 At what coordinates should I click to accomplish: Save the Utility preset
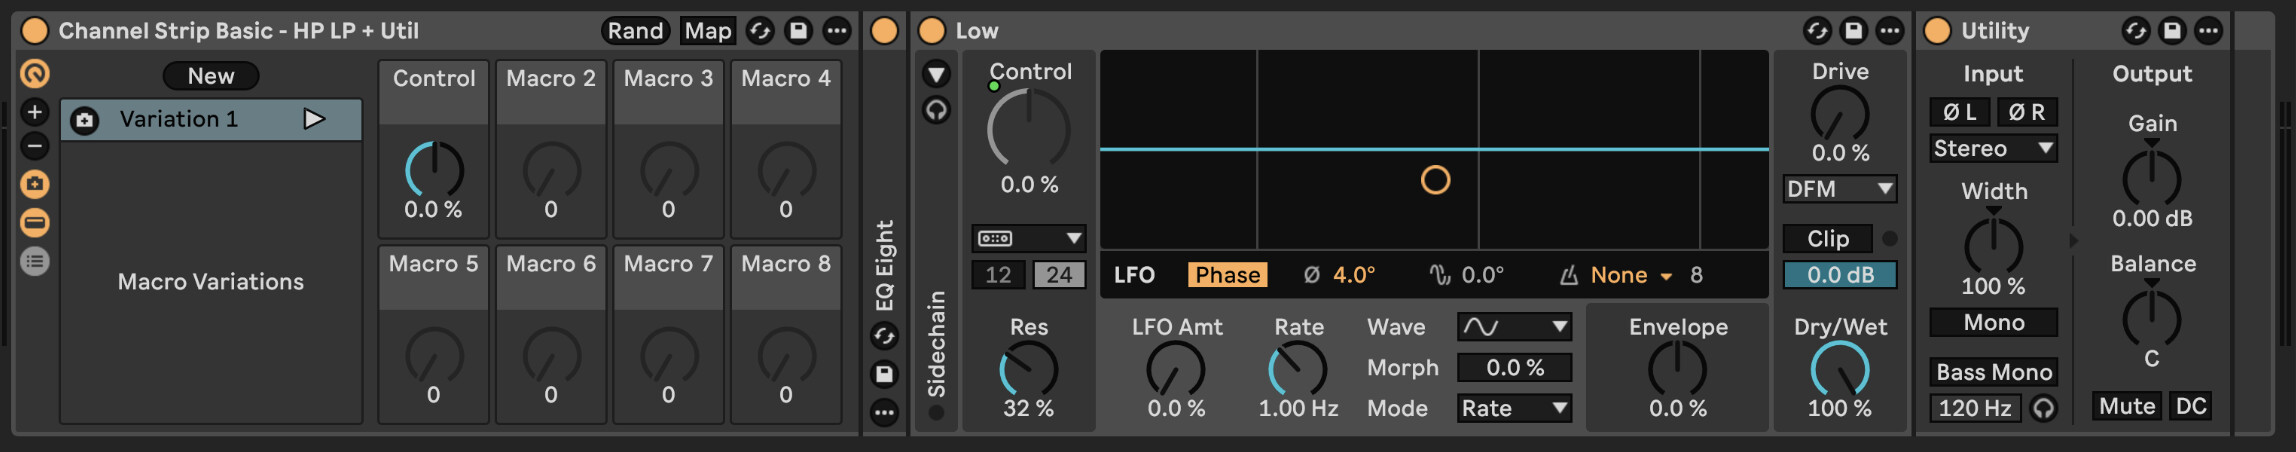point(2172,31)
